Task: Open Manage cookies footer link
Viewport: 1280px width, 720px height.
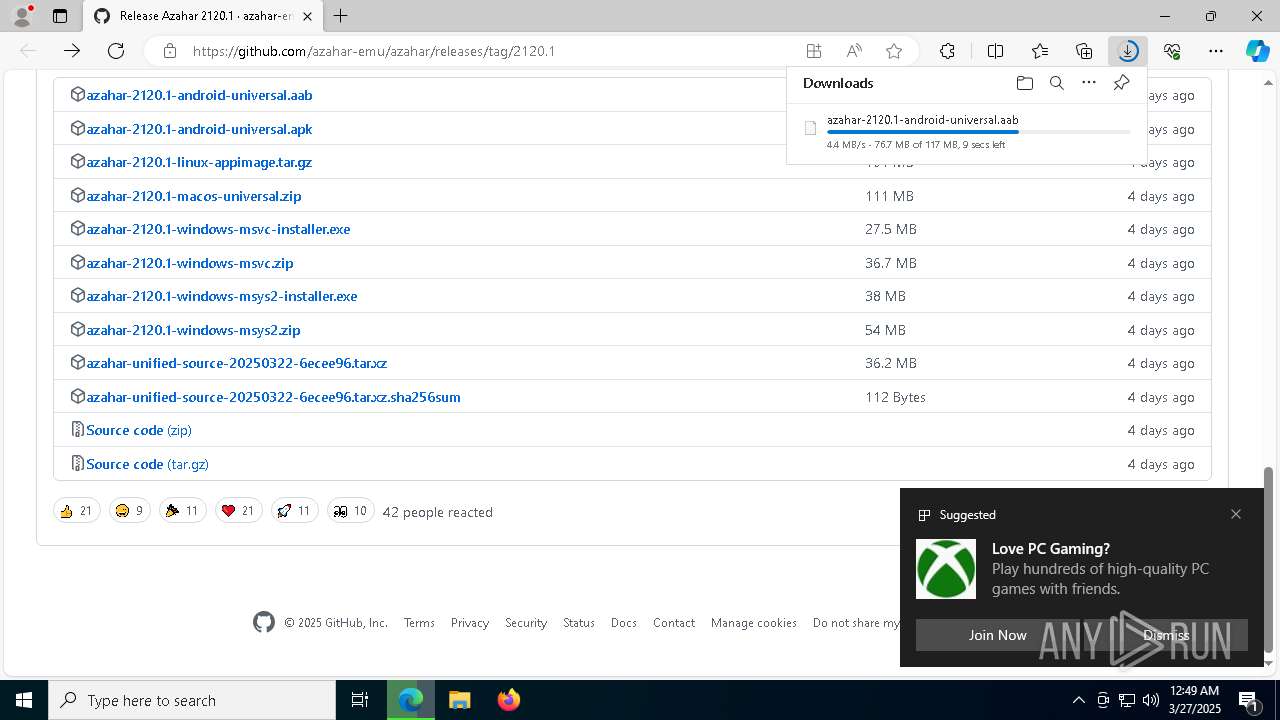Action: (754, 622)
